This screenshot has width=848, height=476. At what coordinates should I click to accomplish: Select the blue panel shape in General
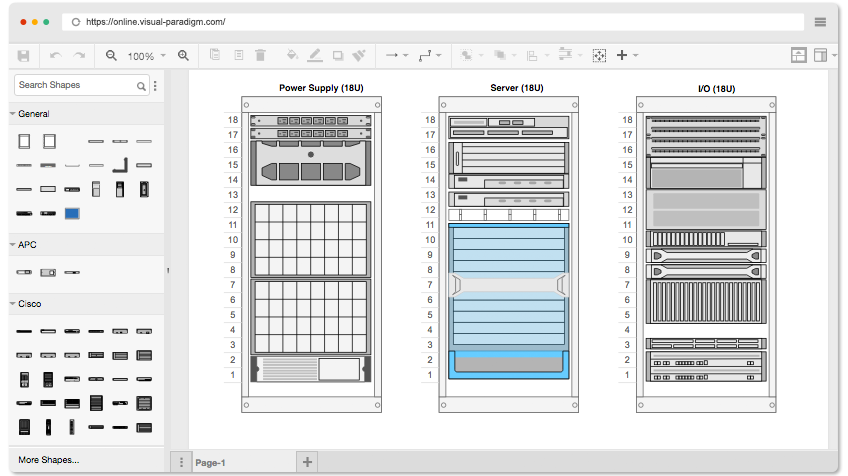point(72,214)
